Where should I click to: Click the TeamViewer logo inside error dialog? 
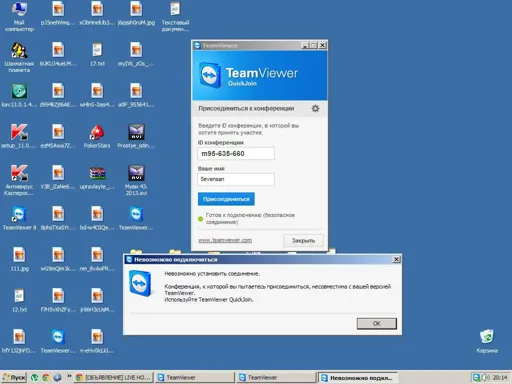click(140, 284)
